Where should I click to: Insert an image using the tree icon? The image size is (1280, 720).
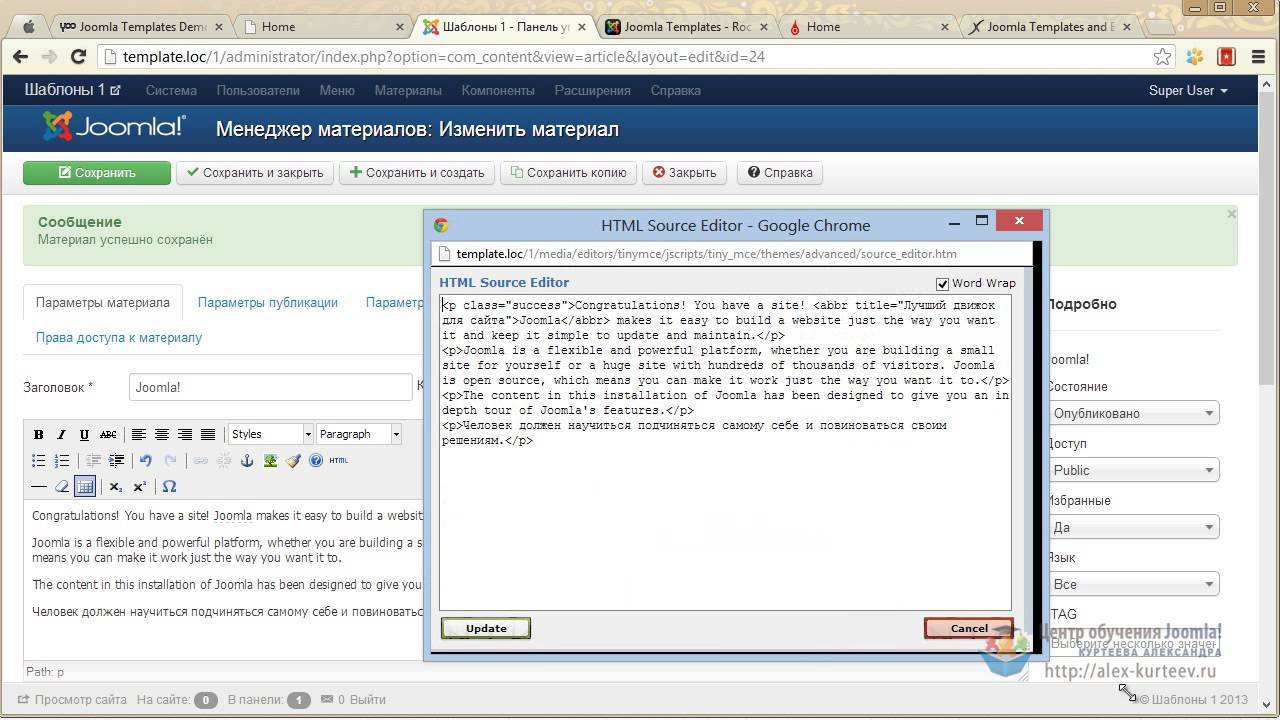coord(270,461)
